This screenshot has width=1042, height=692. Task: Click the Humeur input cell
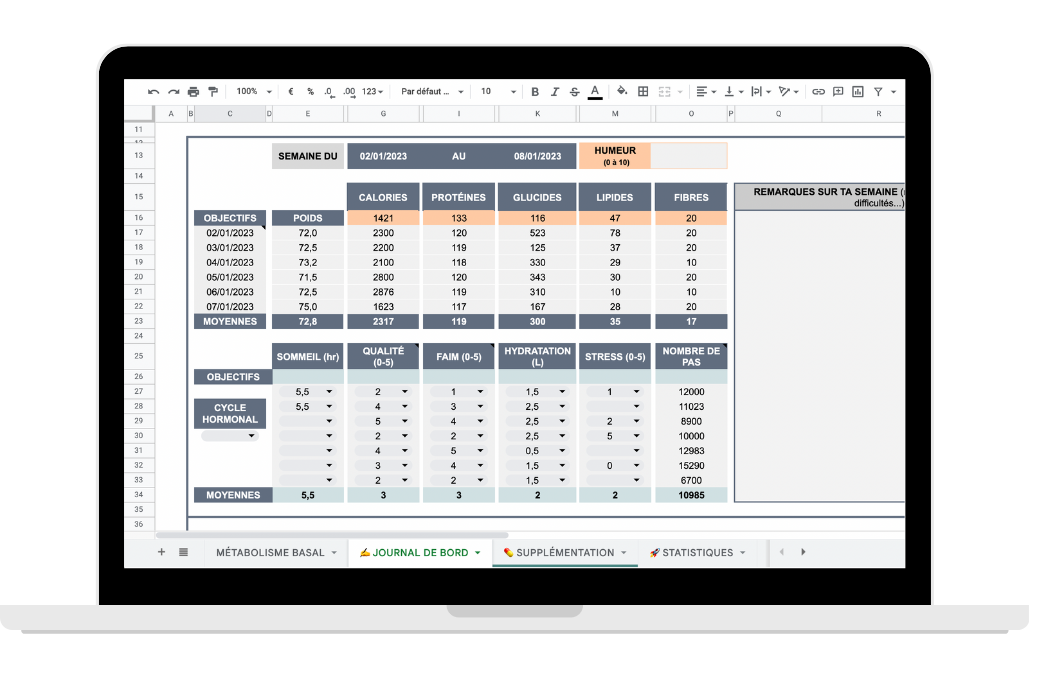688,156
